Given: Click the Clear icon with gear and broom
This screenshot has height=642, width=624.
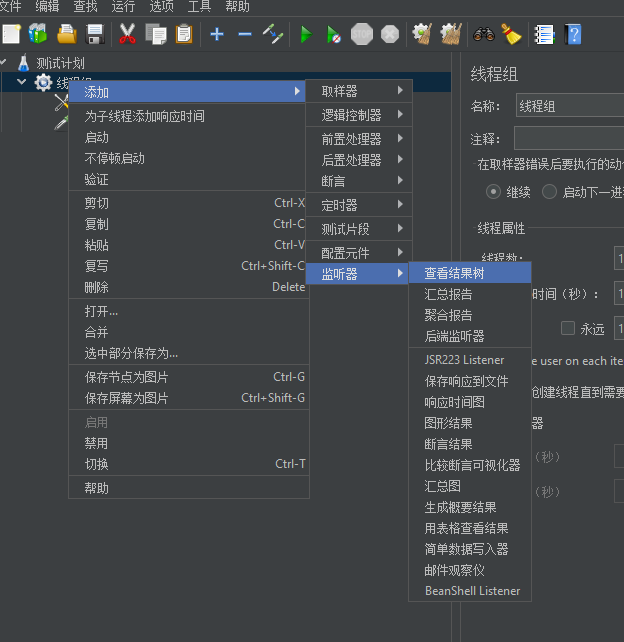Looking at the screenshot, I should (x=422, y=34).
